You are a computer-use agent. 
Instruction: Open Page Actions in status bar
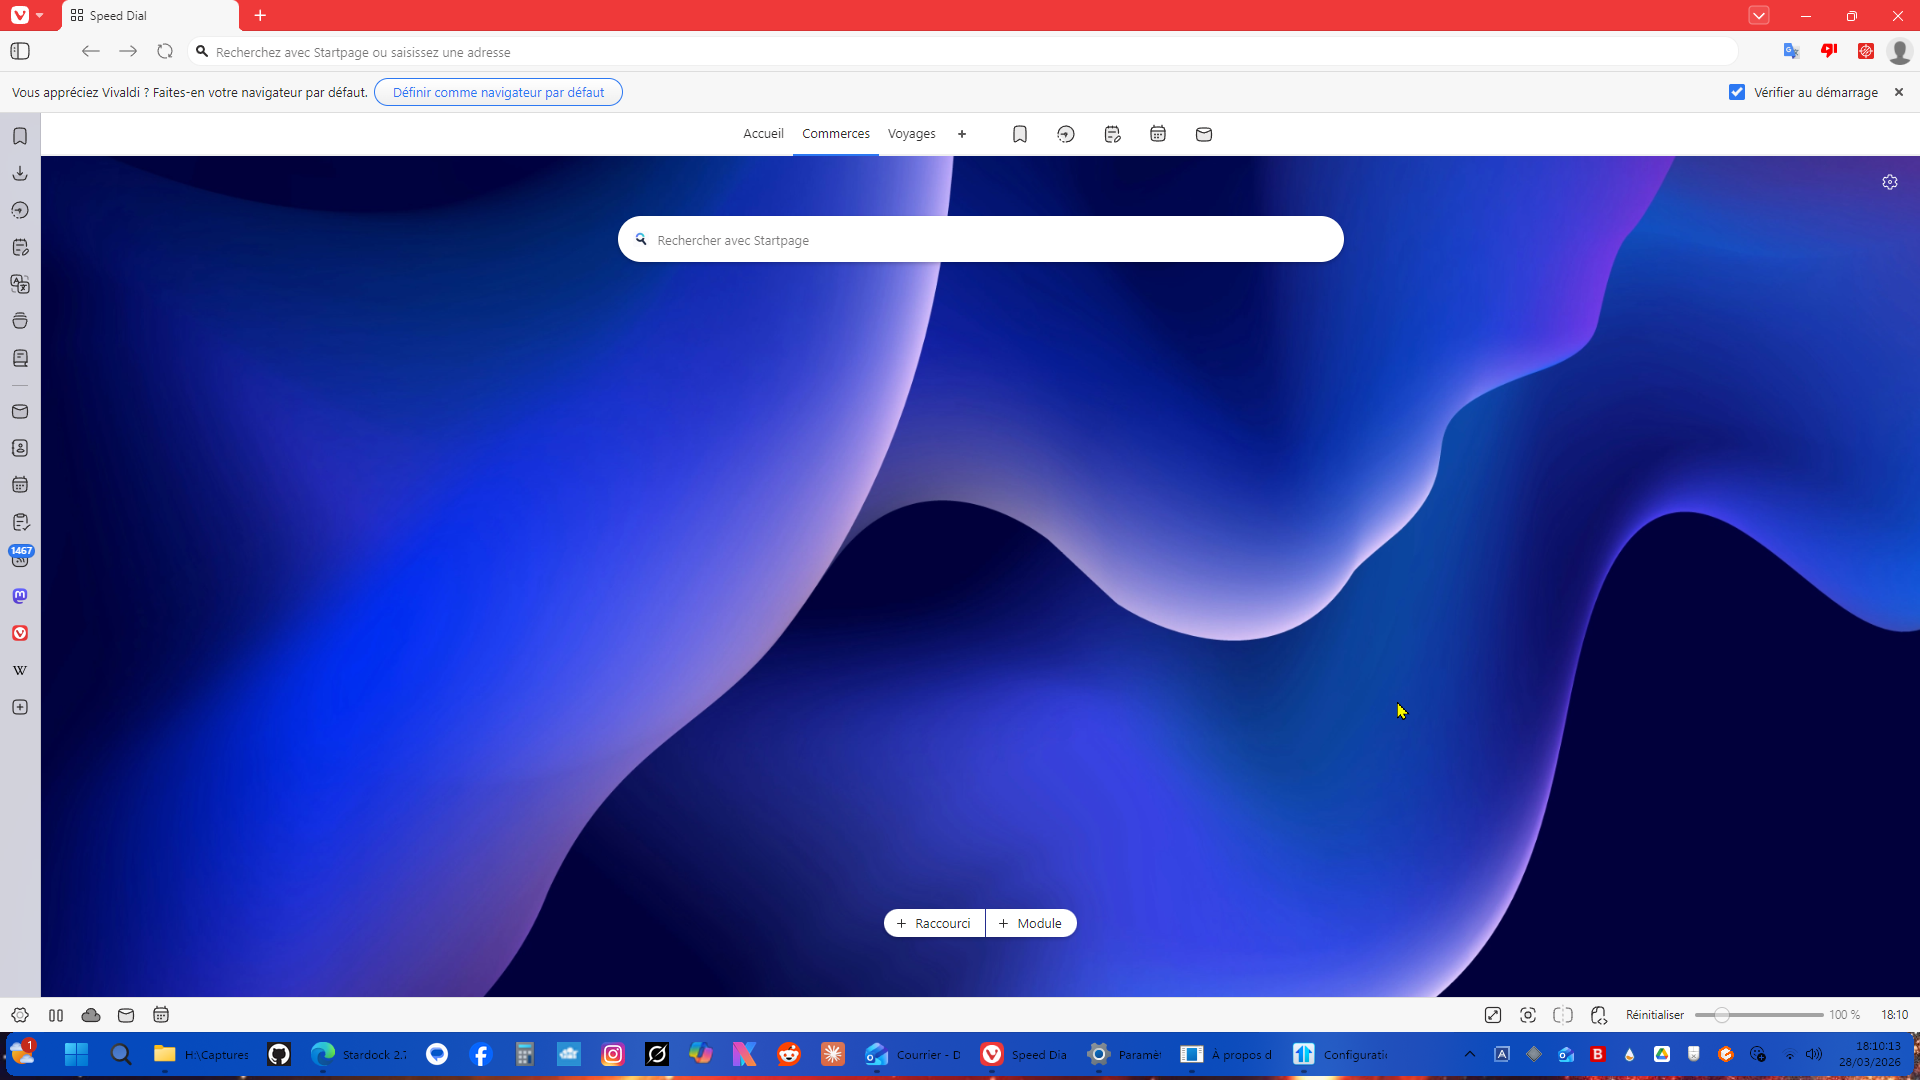(x=1599, y=1015)
